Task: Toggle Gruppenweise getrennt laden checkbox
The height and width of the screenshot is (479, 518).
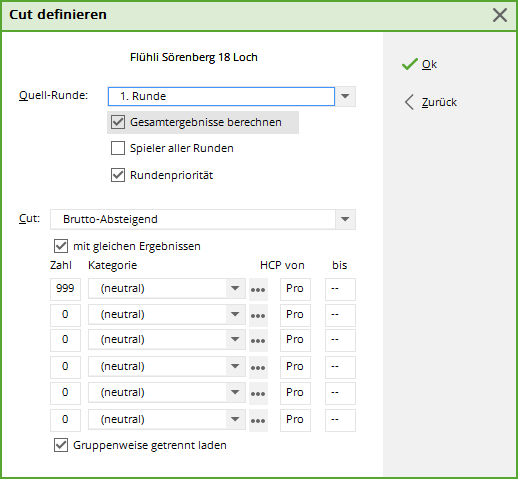Action: (61, 445)
